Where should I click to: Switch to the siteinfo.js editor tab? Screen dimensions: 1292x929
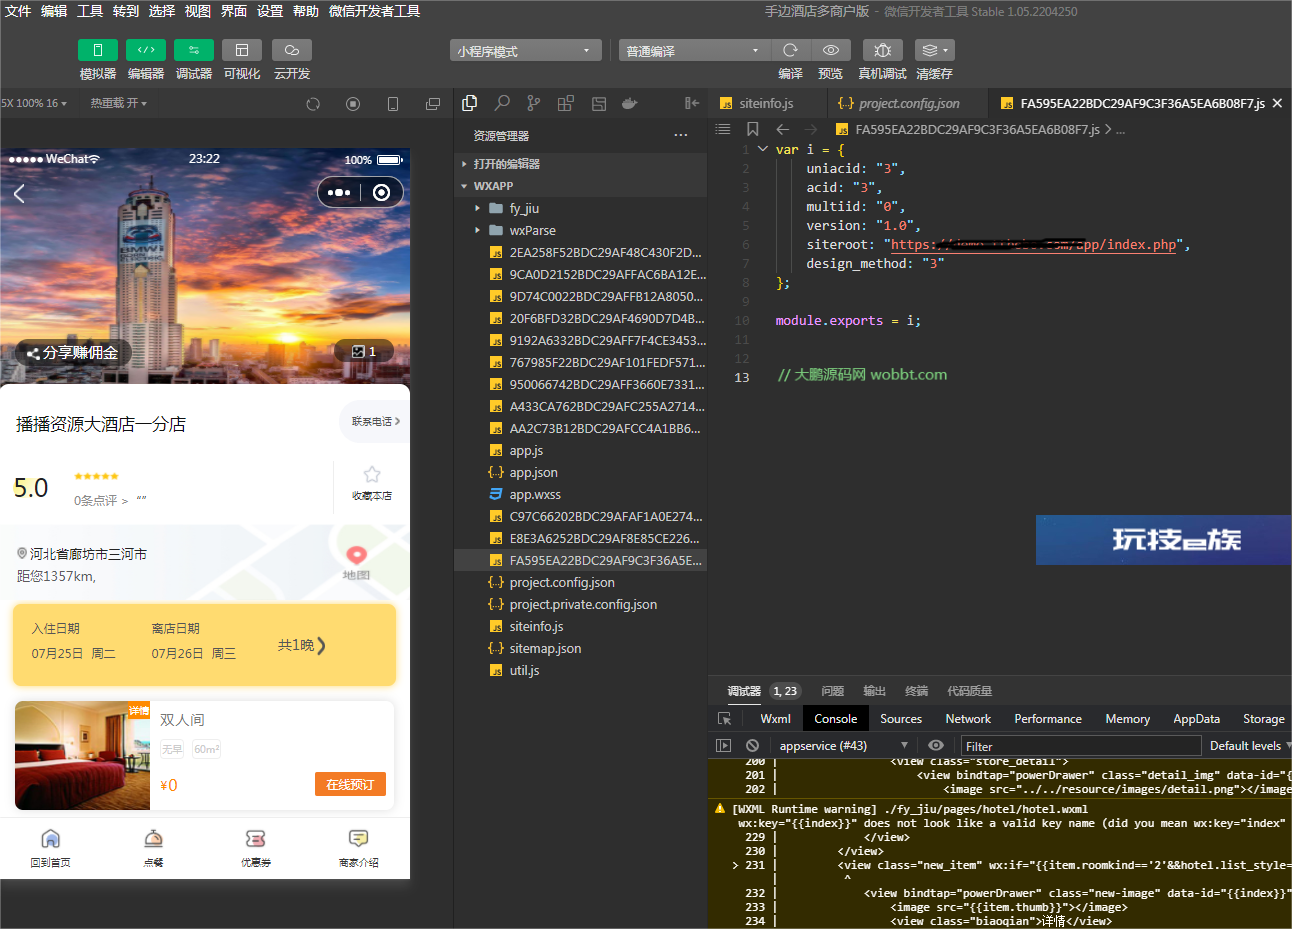(767, 103)
